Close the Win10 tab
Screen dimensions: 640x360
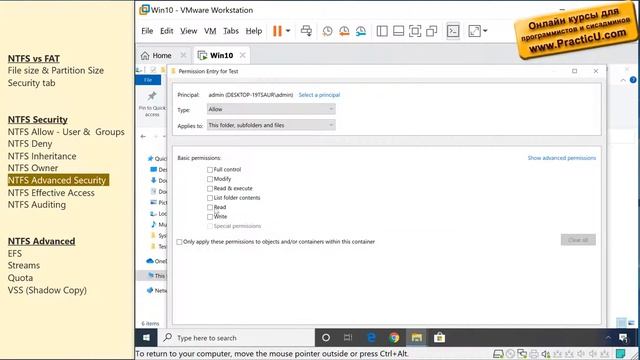pyautogui.click(x=242, y=55)
